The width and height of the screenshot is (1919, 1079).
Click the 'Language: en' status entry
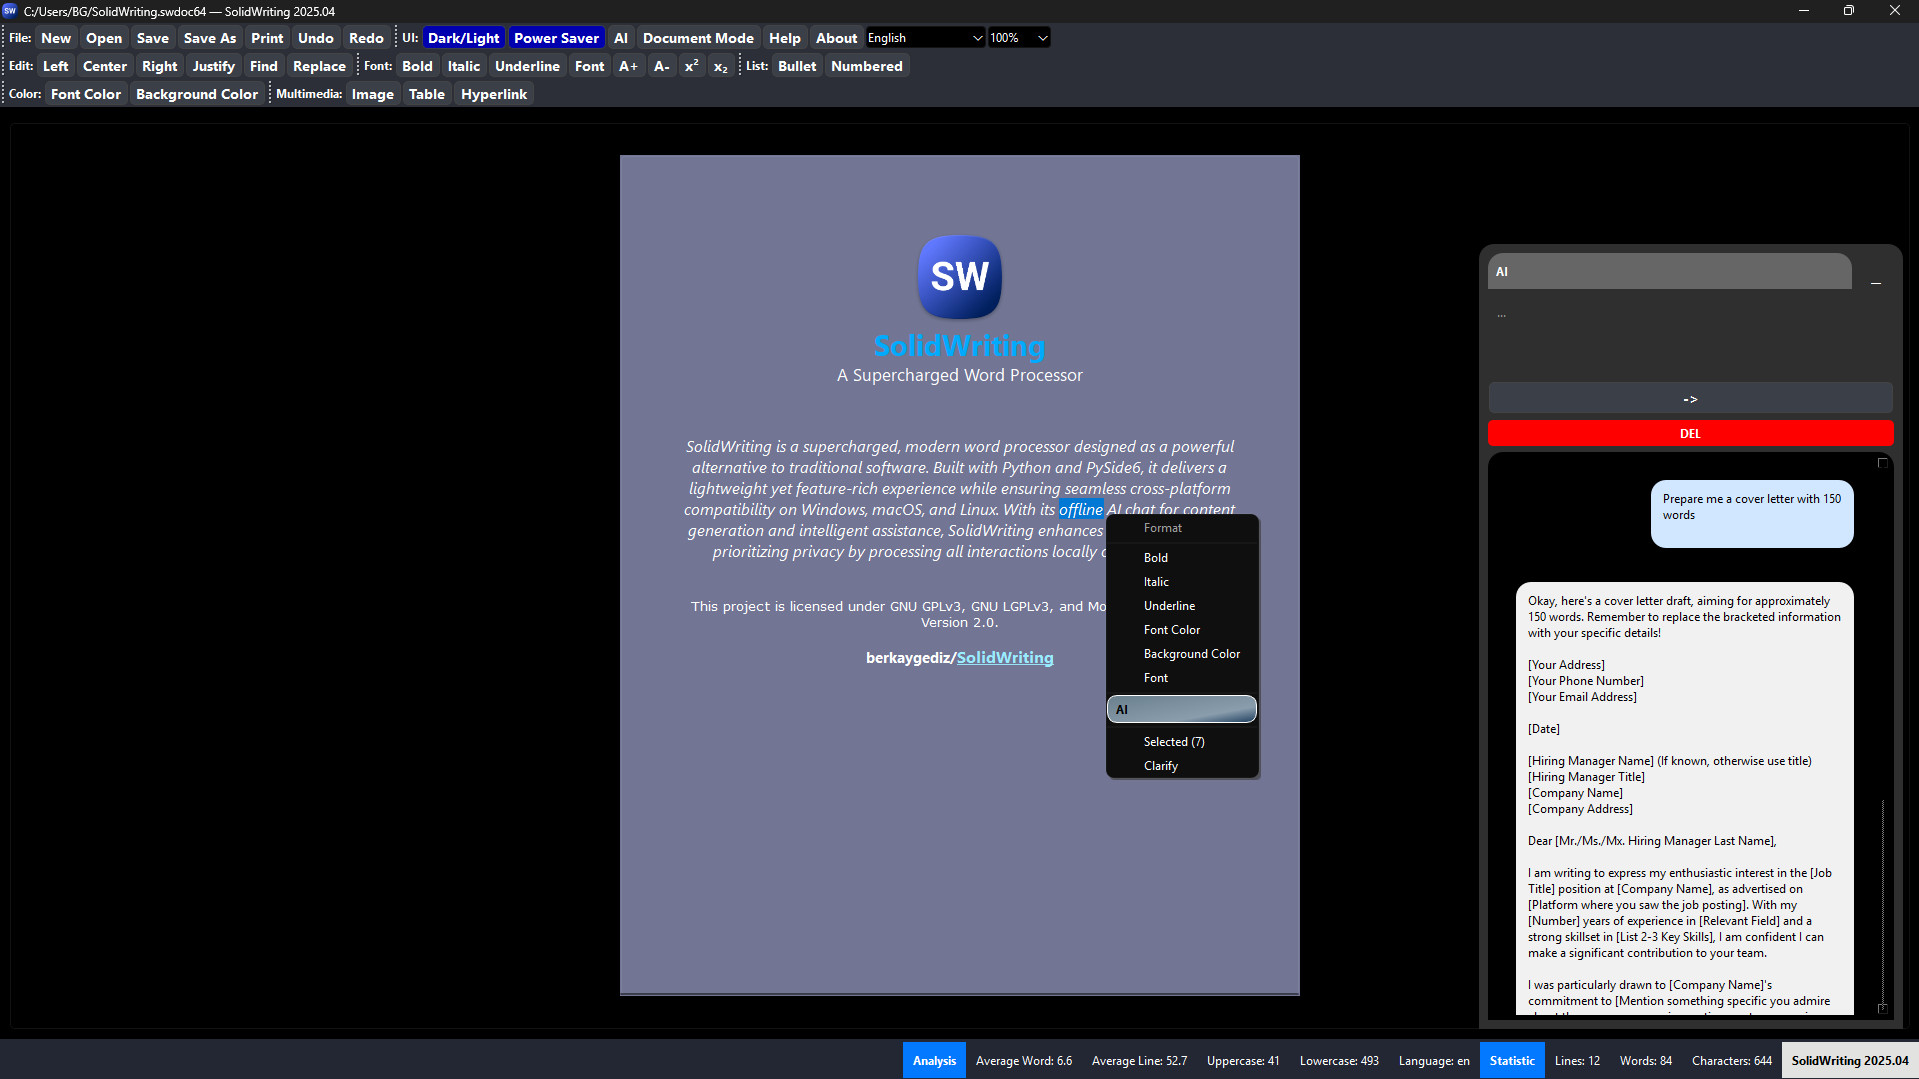1434,1061
